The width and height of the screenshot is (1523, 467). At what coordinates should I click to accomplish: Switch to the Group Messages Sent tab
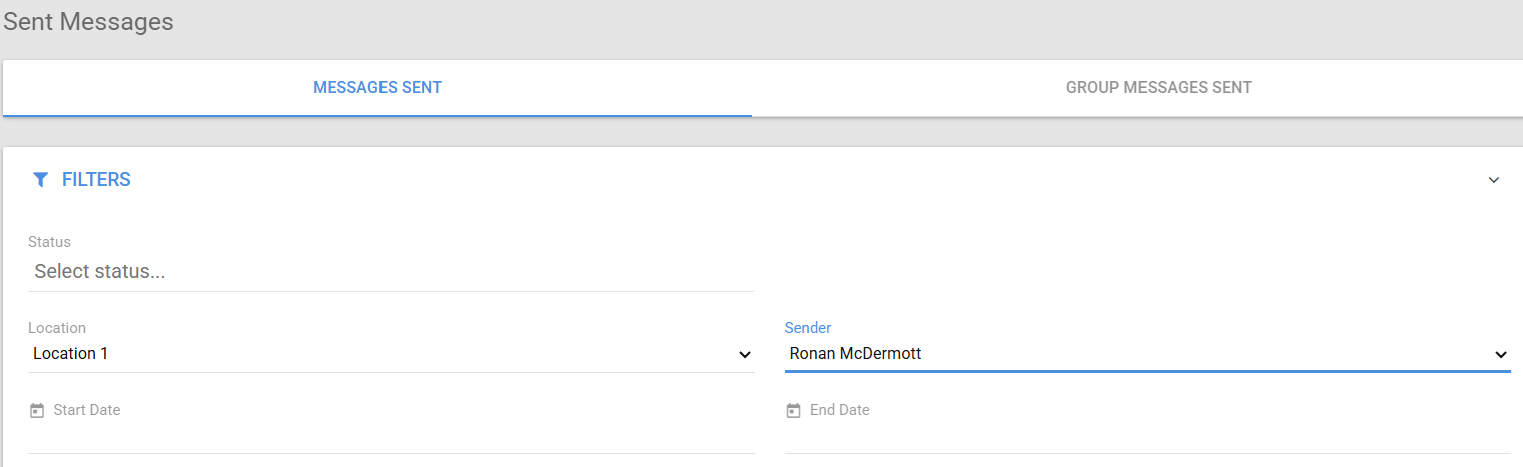pos(1158,88)
